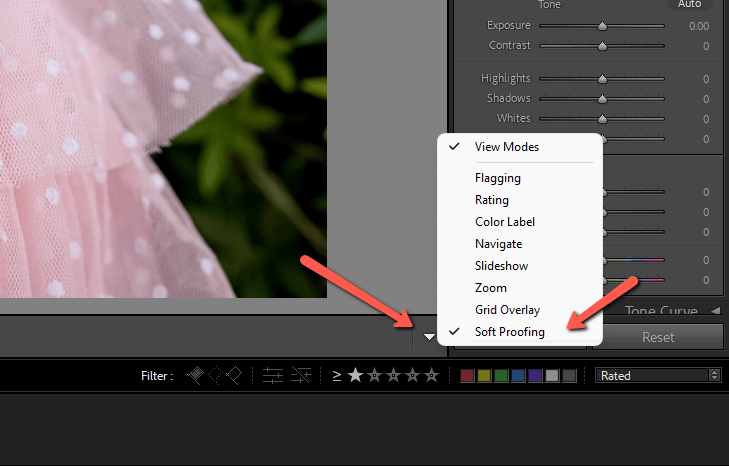Screen dimensions: 729x466
Task: Filter by unedited photos crossed-sliders icon
Action: coord(301,376)
